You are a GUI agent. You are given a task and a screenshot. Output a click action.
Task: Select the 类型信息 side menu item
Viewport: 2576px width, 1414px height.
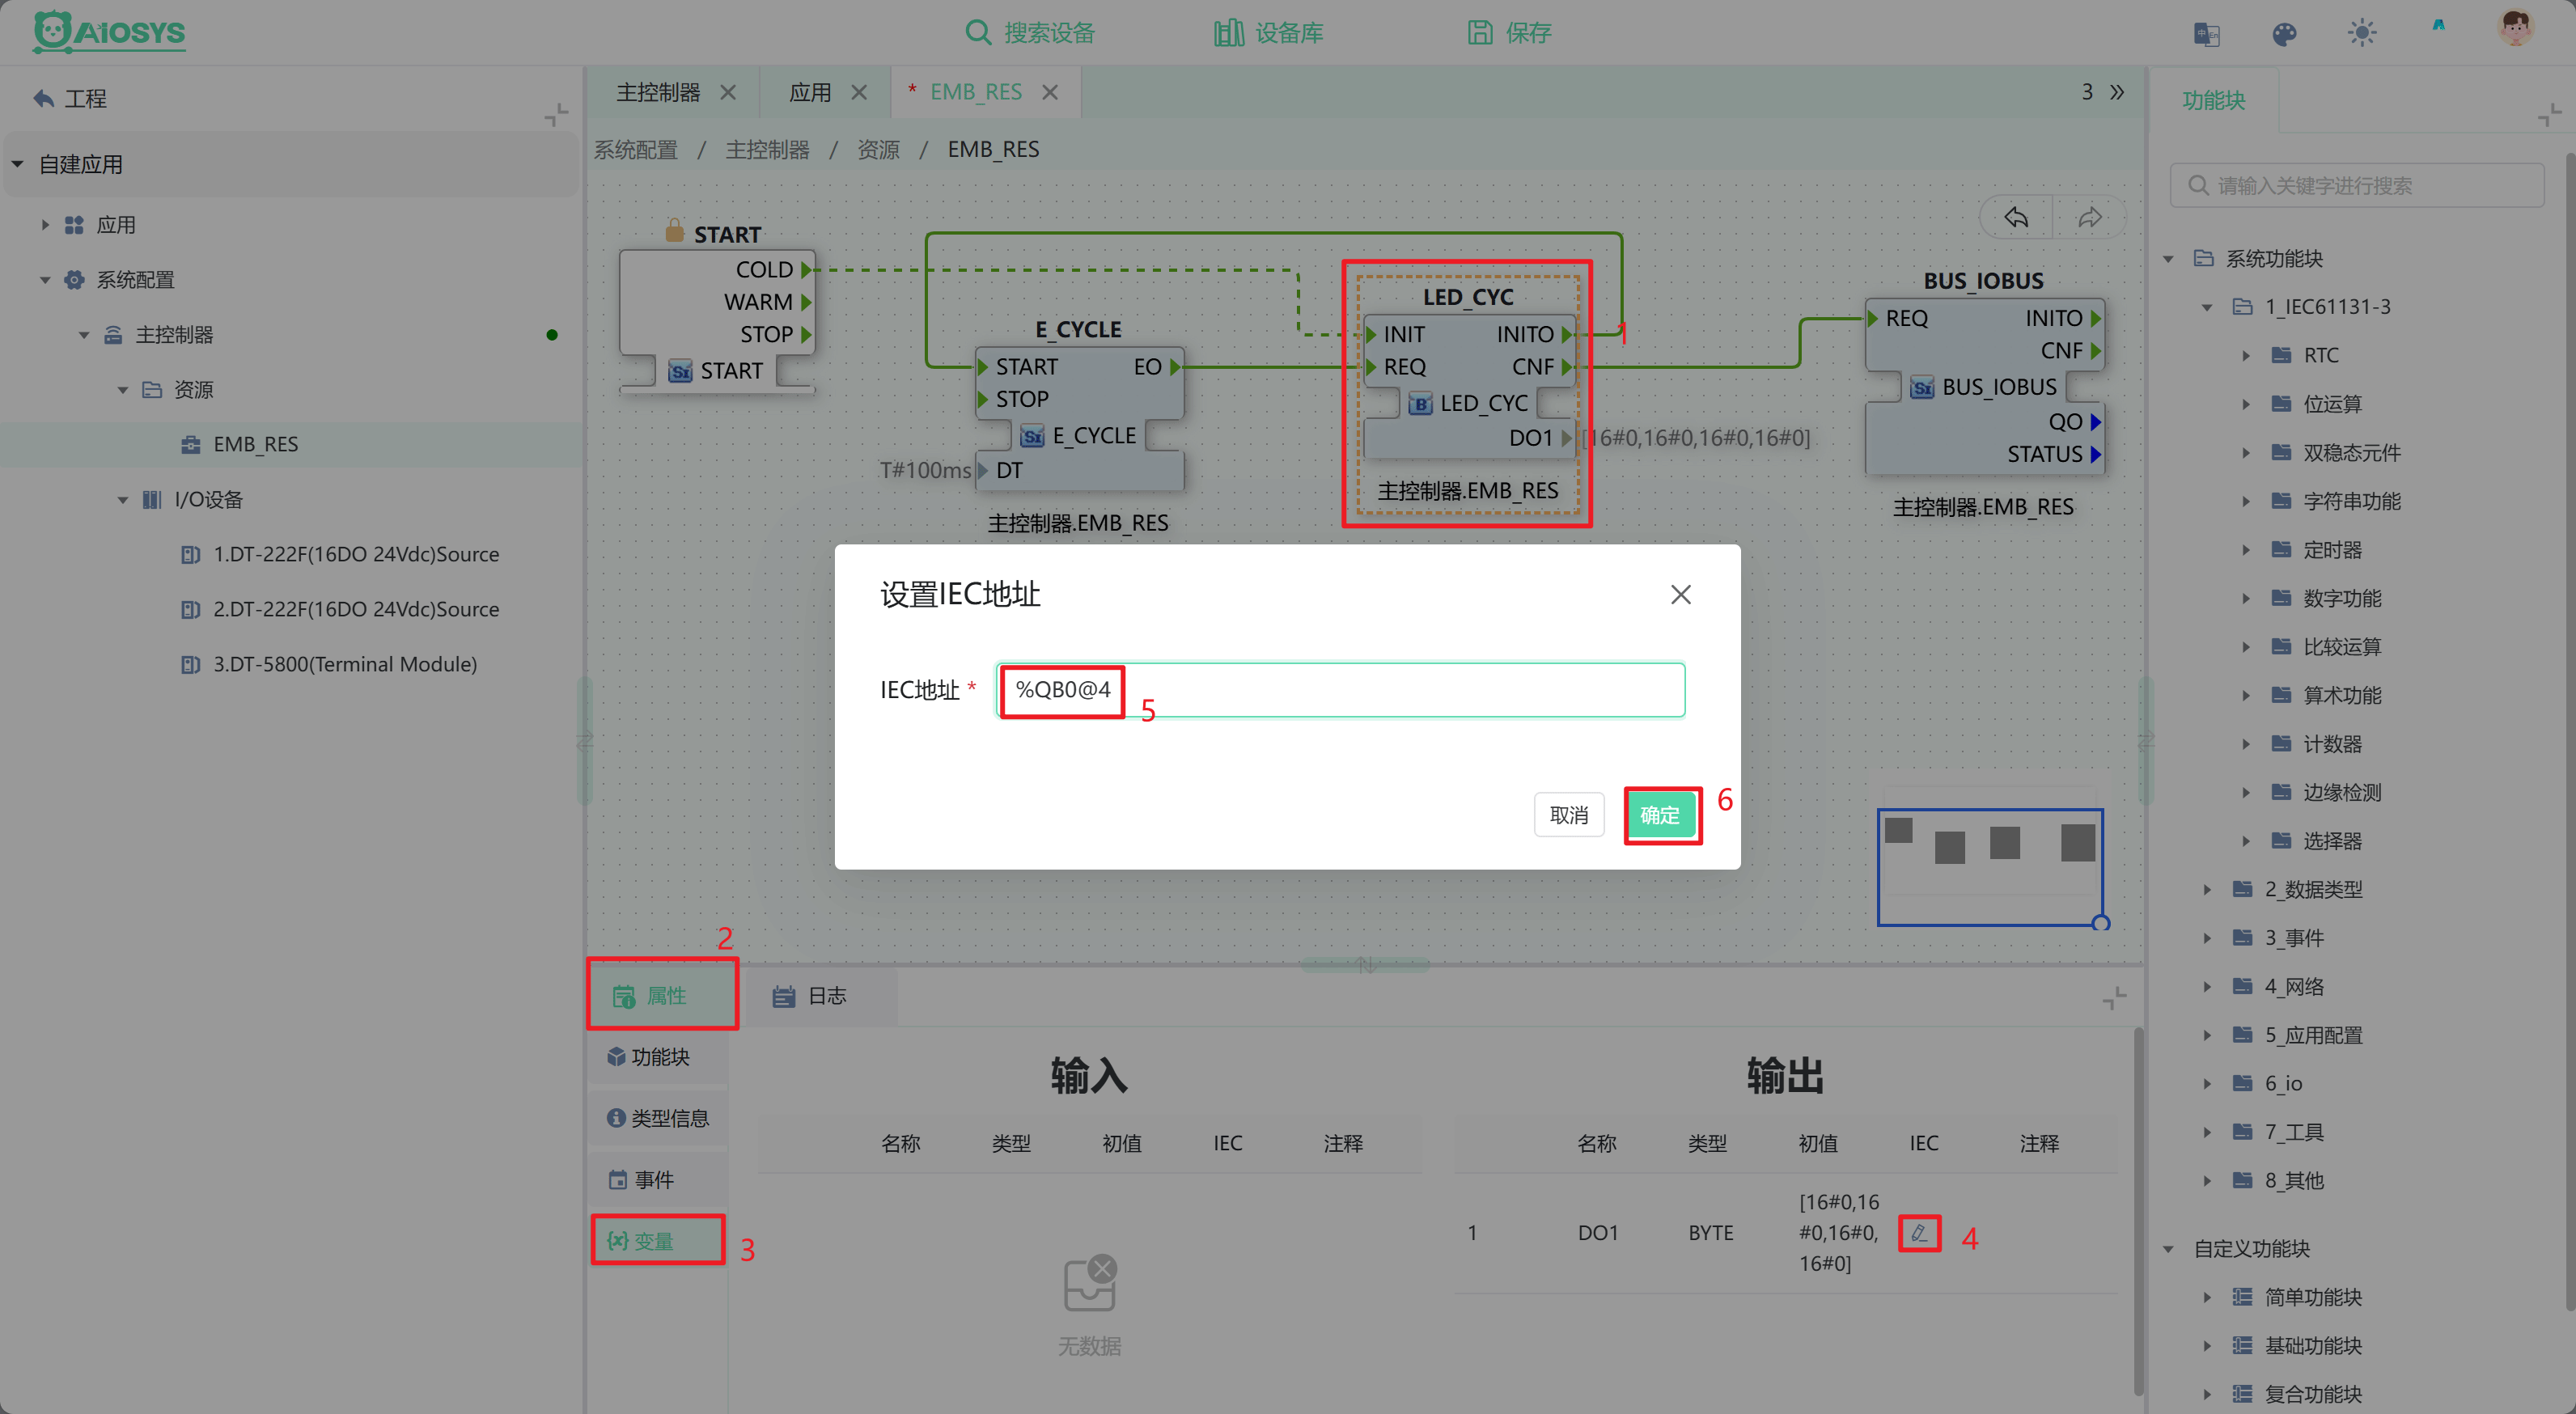pos(657,1118)
